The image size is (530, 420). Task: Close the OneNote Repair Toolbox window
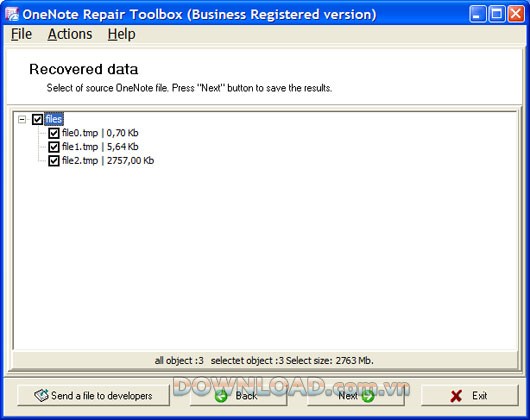[516, 14]
